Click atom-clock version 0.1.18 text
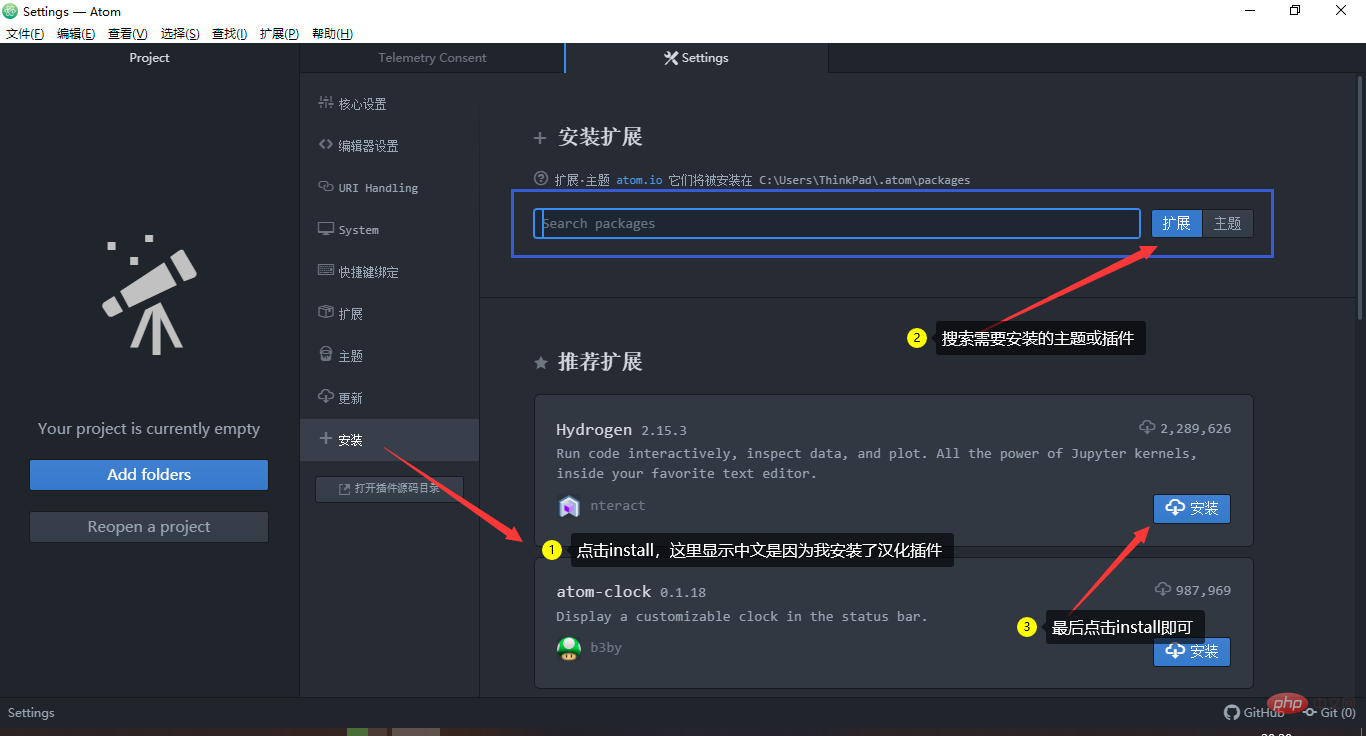1366x736 pixels. [x=683, y=593]
